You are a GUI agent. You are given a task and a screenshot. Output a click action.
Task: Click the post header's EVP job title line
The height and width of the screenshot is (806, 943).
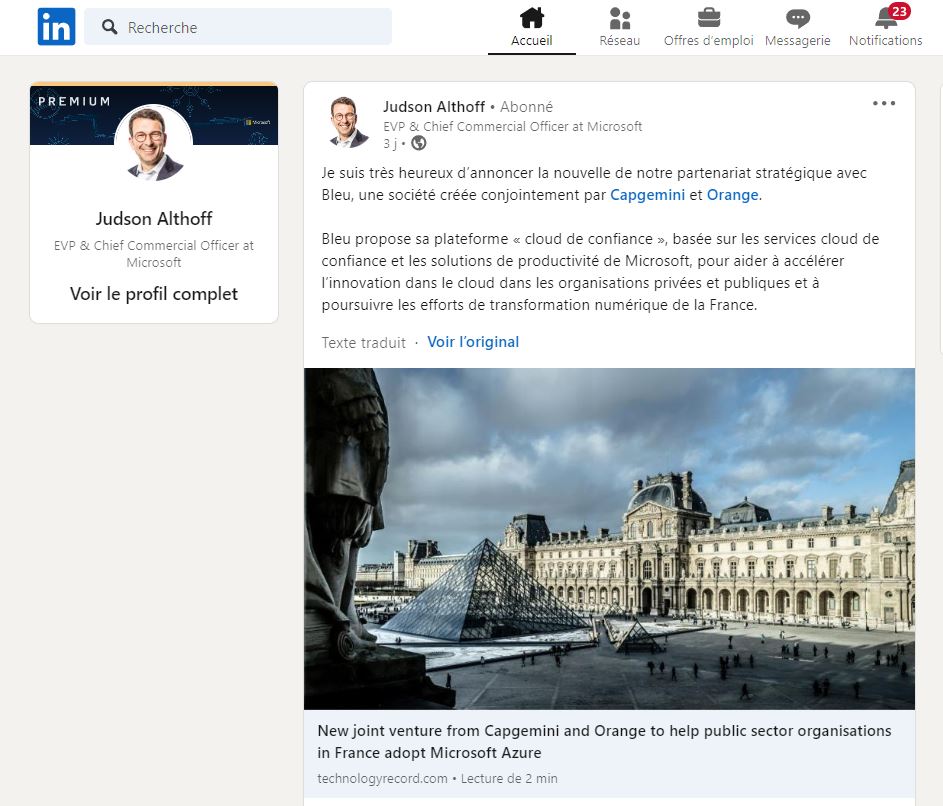tap(512, 126)
